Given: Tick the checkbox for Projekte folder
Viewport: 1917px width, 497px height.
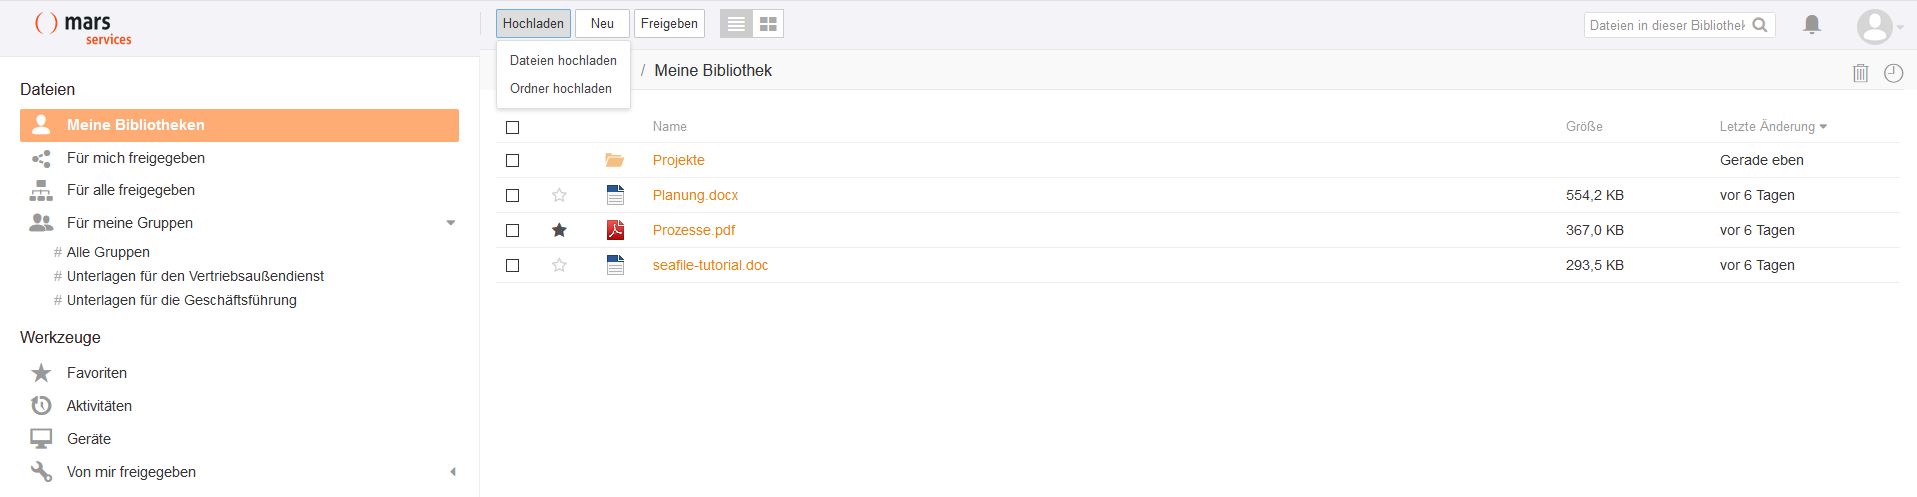Looking at the screenshot, I should click(513, 160).
